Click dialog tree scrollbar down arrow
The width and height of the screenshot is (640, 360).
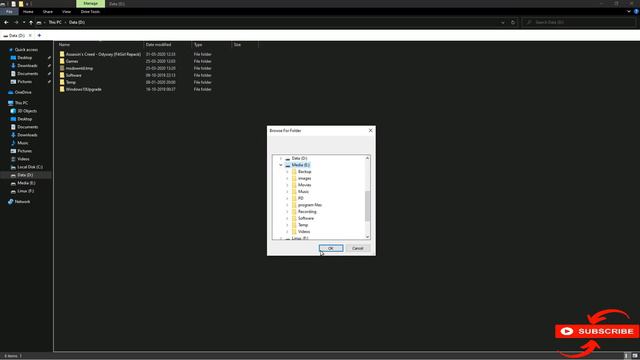[367, 237]
